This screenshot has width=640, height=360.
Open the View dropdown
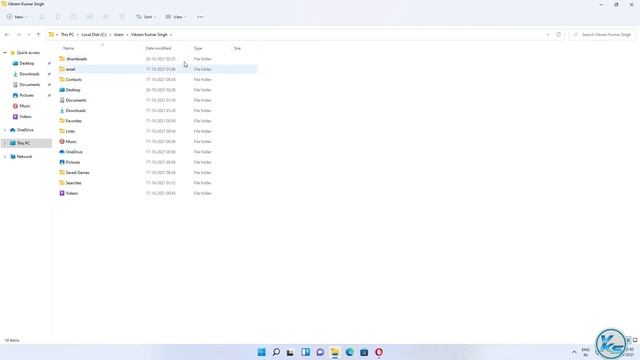tap(176, 17)
